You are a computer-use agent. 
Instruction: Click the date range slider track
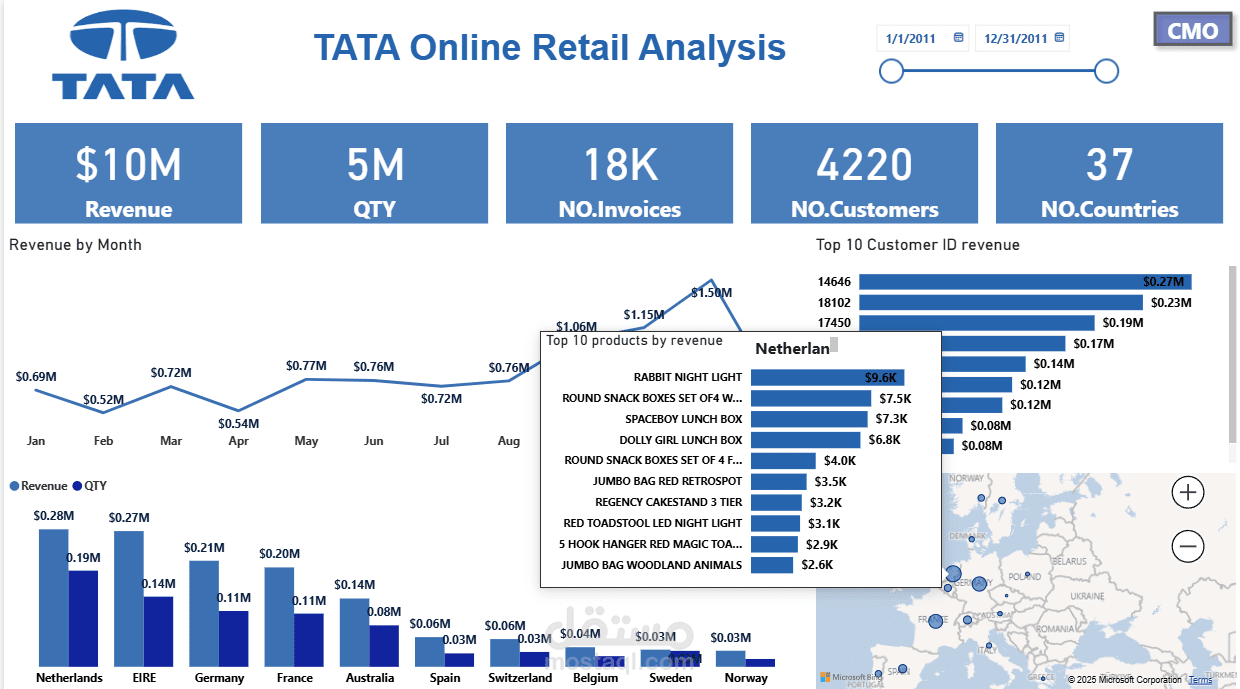coord(998,70)
